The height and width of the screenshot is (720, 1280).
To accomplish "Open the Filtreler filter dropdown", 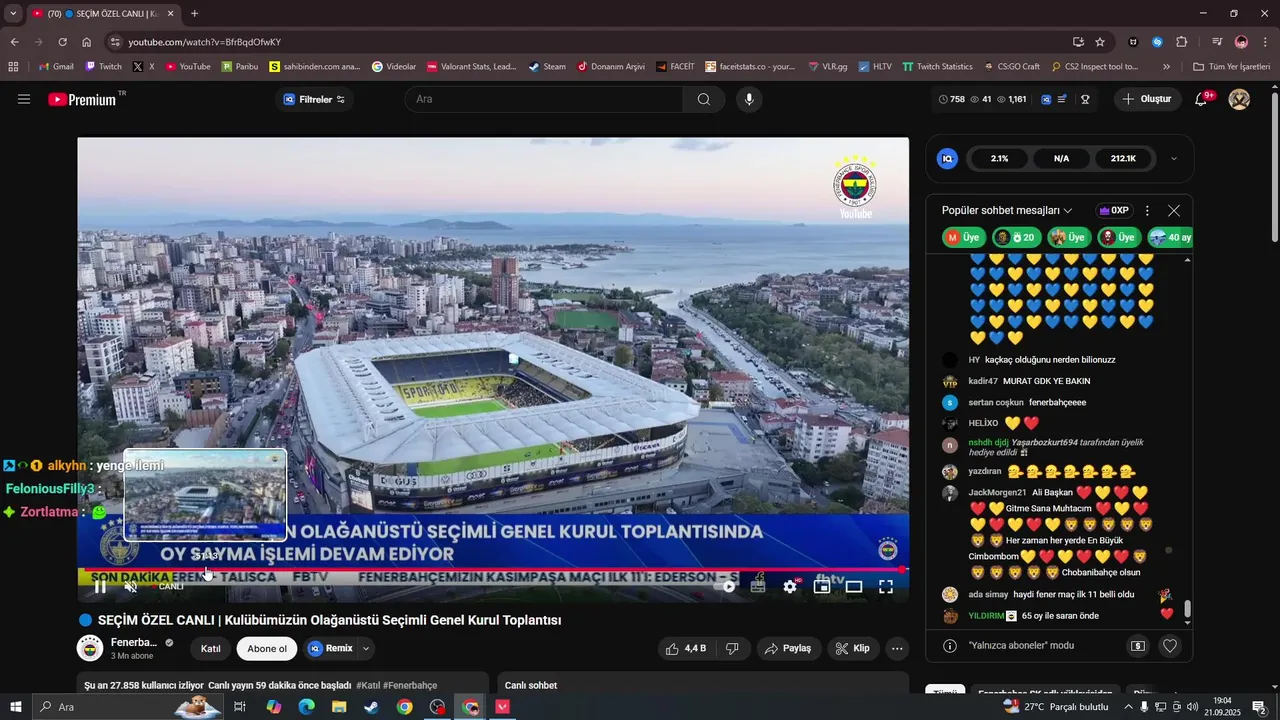I will tap(315, 99).
